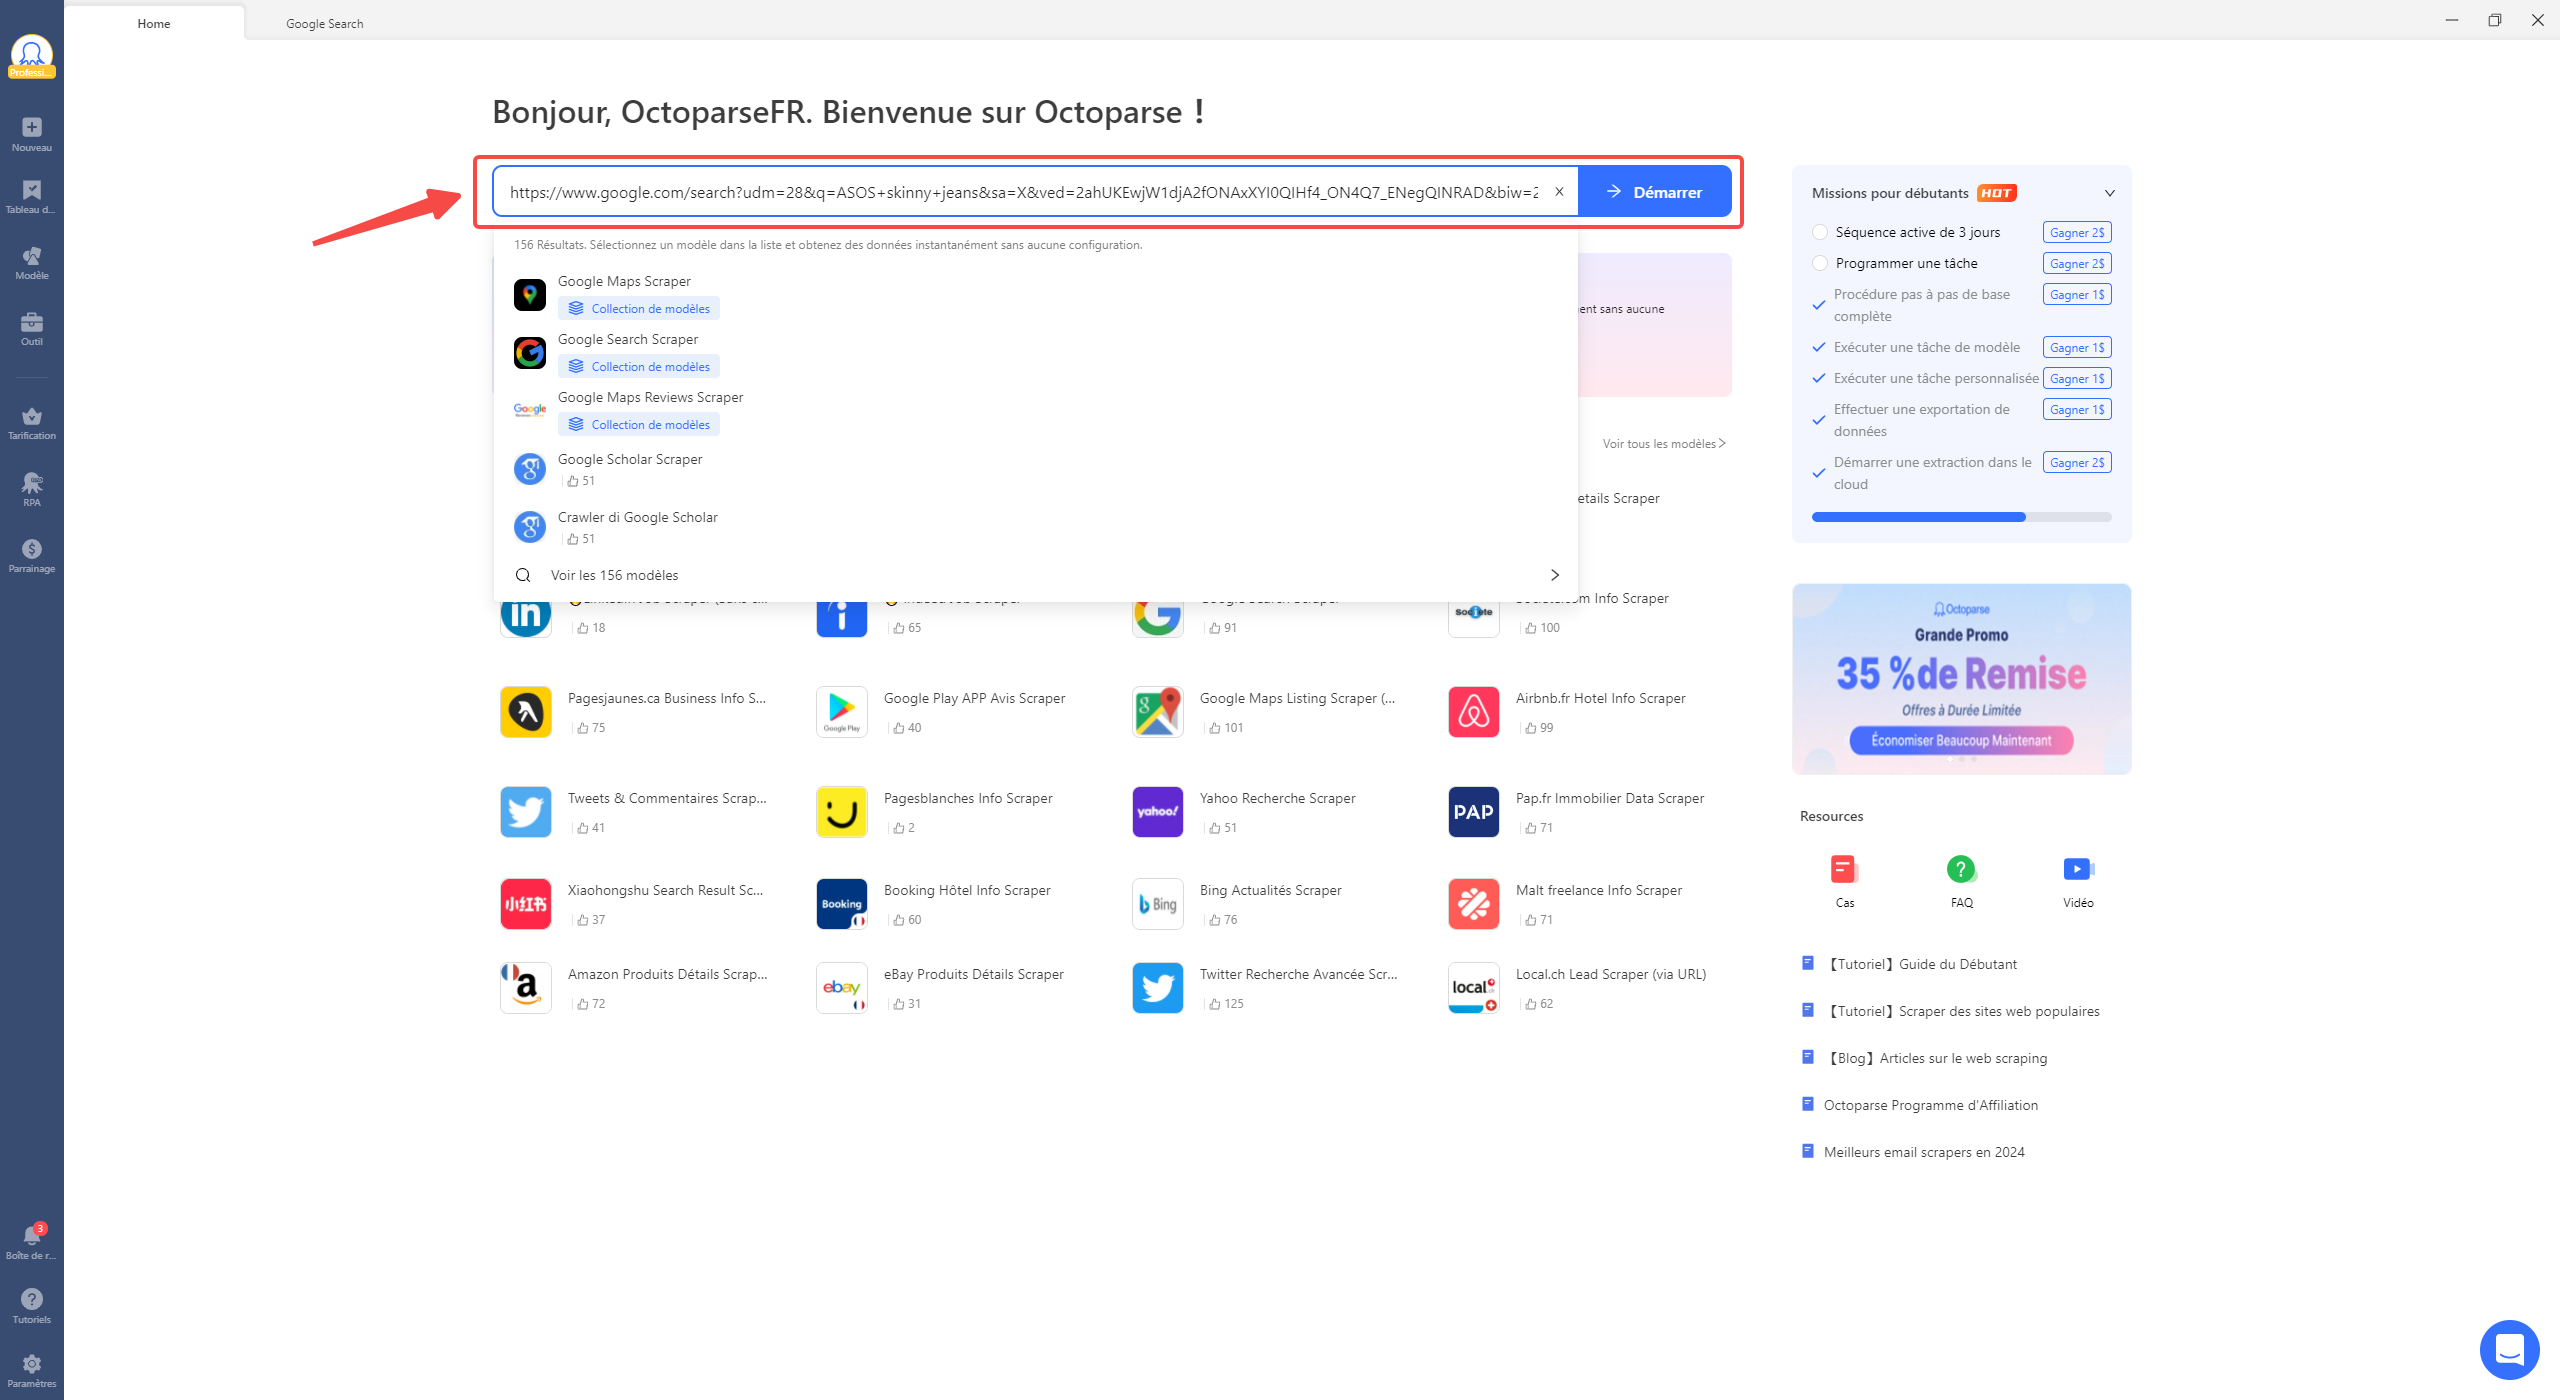Image resolution: width=2560 pixels, height=1400 pixels.
Task: Open the Cas resource icon
Action: [1845, 869]
